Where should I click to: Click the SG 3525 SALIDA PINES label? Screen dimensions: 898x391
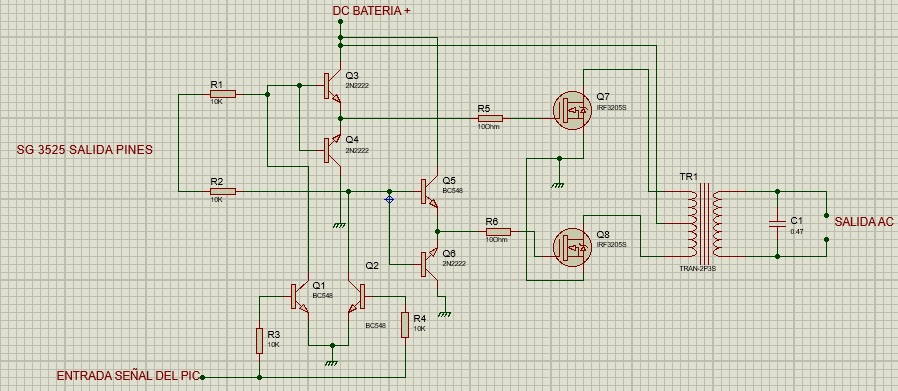(x=85, y=150)
